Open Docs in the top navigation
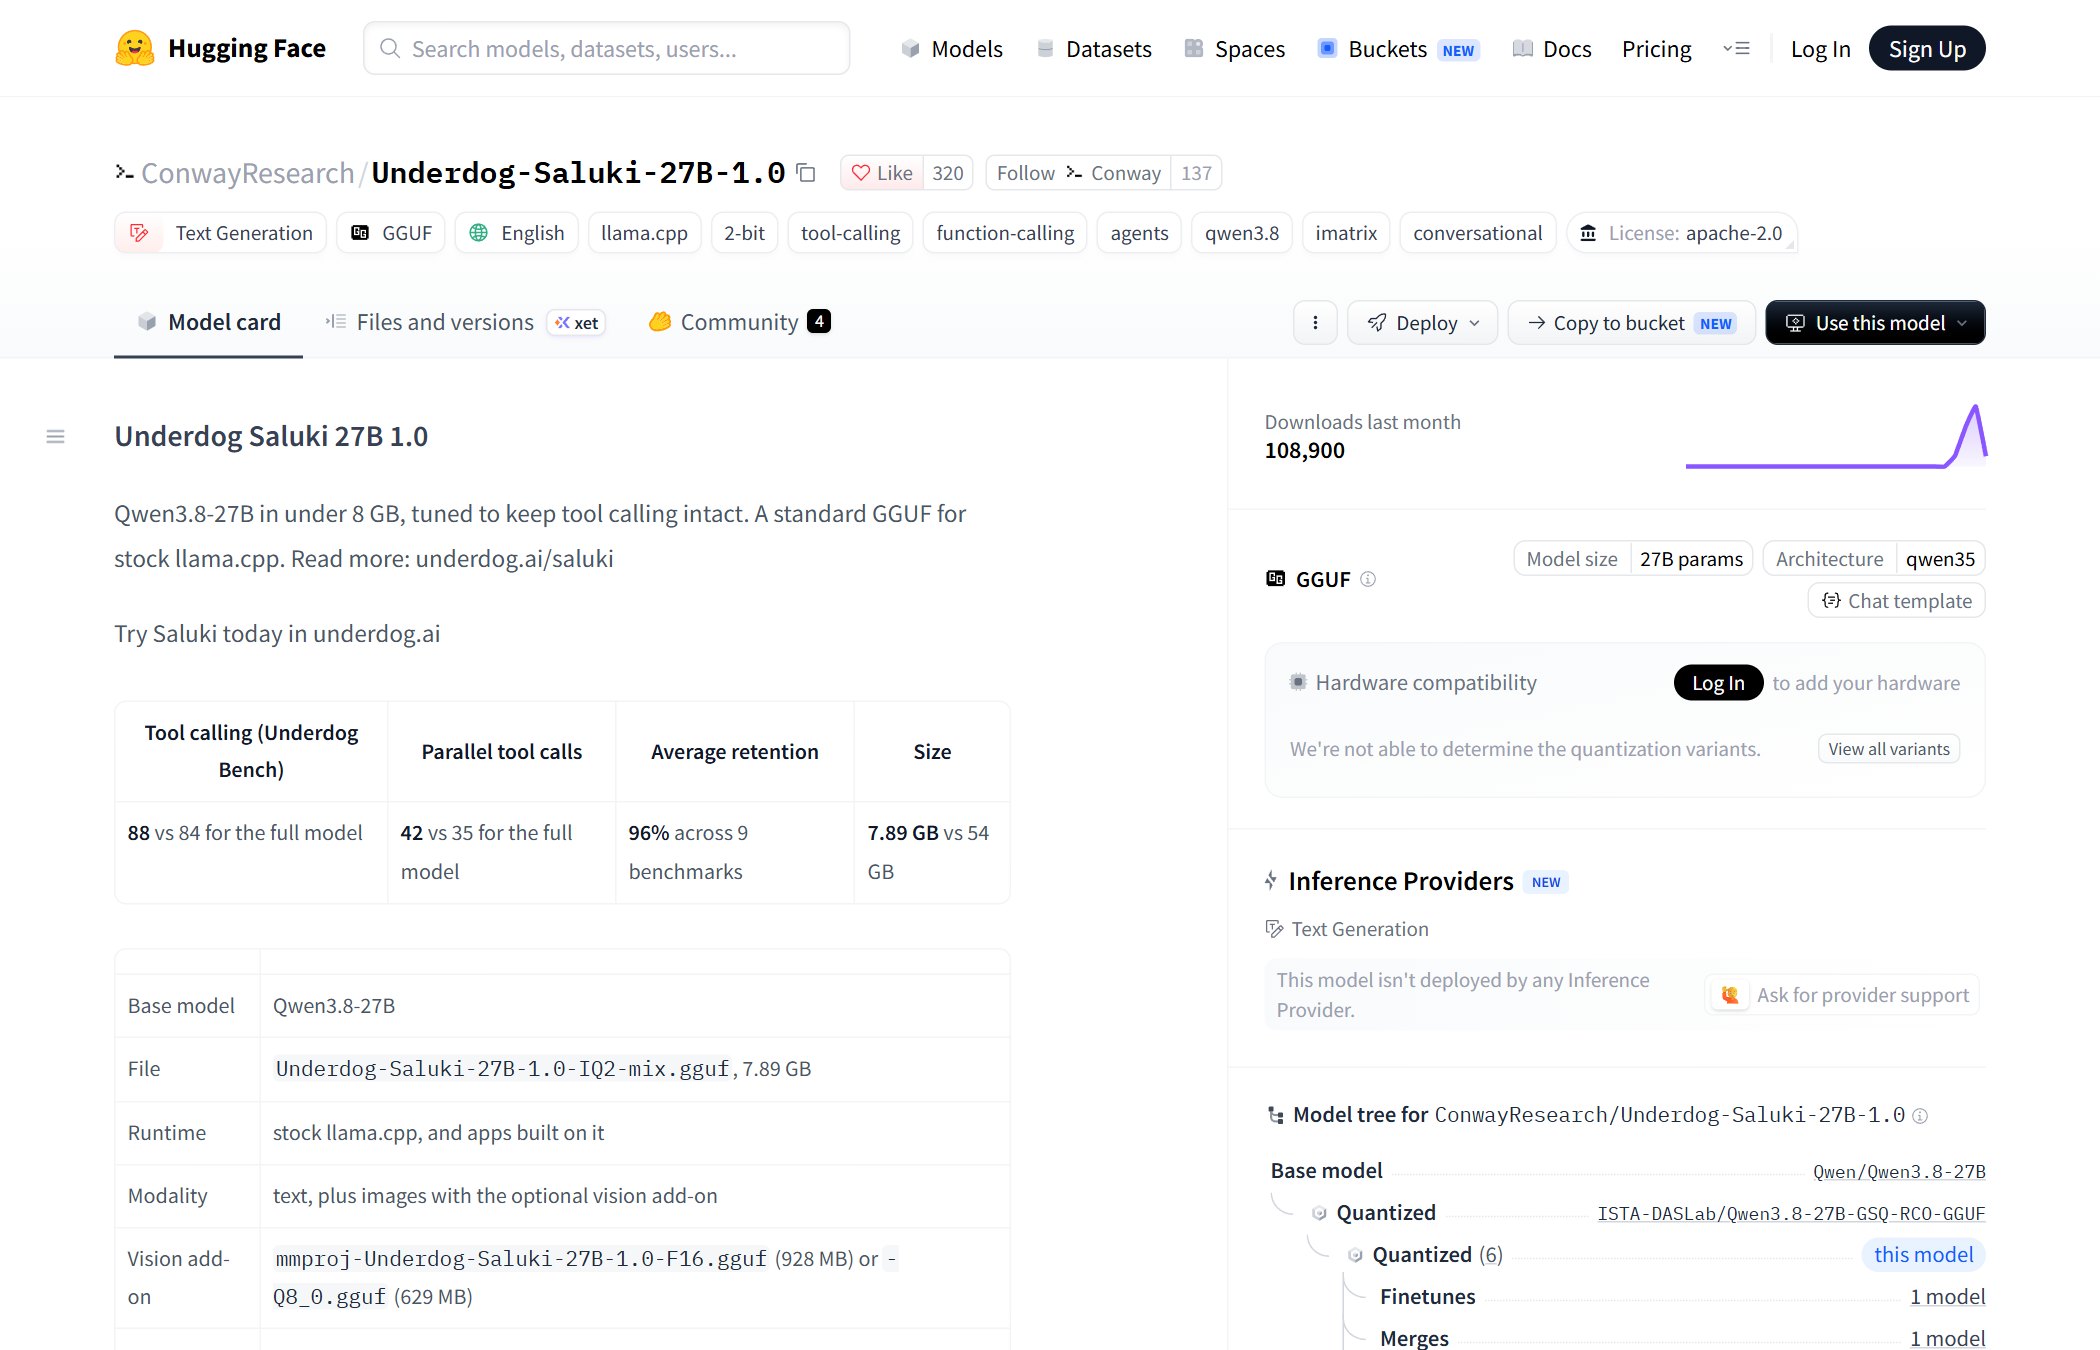Viewport: 2100px width, 1350px height. pos(1552,49)
